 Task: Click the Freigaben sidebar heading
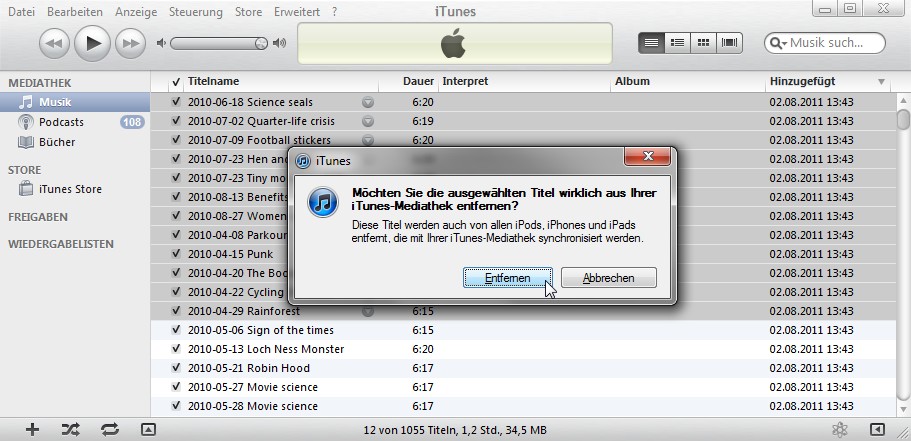[x=38, y=217]
